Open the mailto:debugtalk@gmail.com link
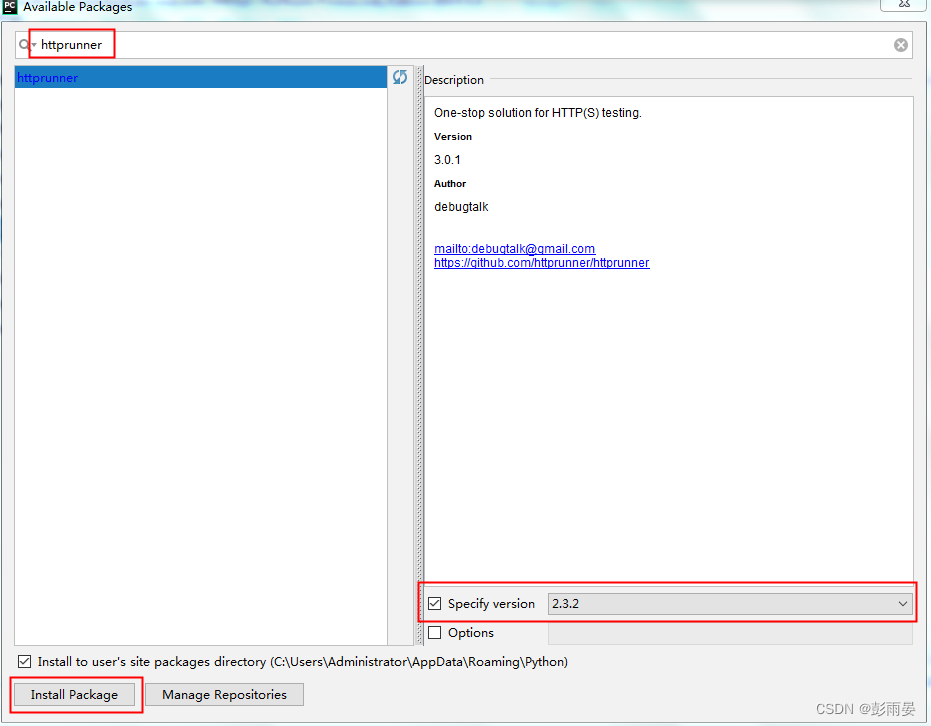 [514, 249]
